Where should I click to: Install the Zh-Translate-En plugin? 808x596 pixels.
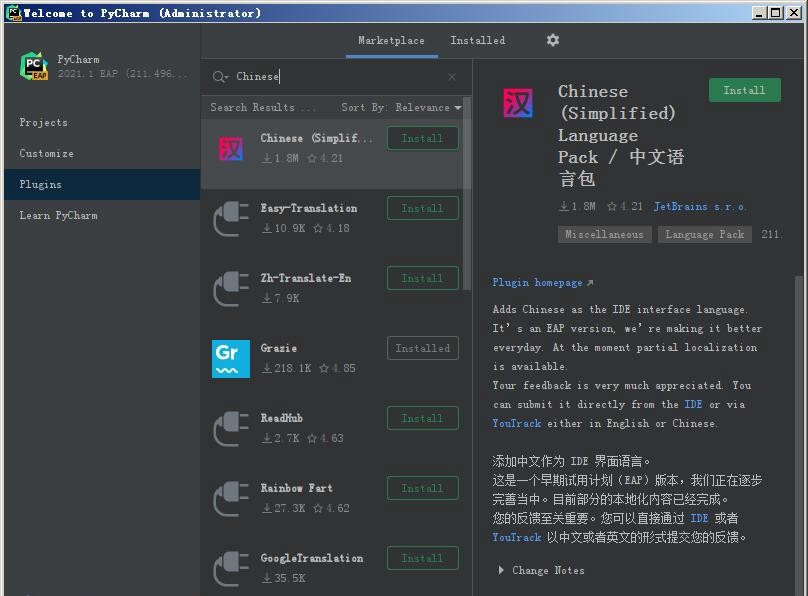pyautogui.click(x=423, y=278)
